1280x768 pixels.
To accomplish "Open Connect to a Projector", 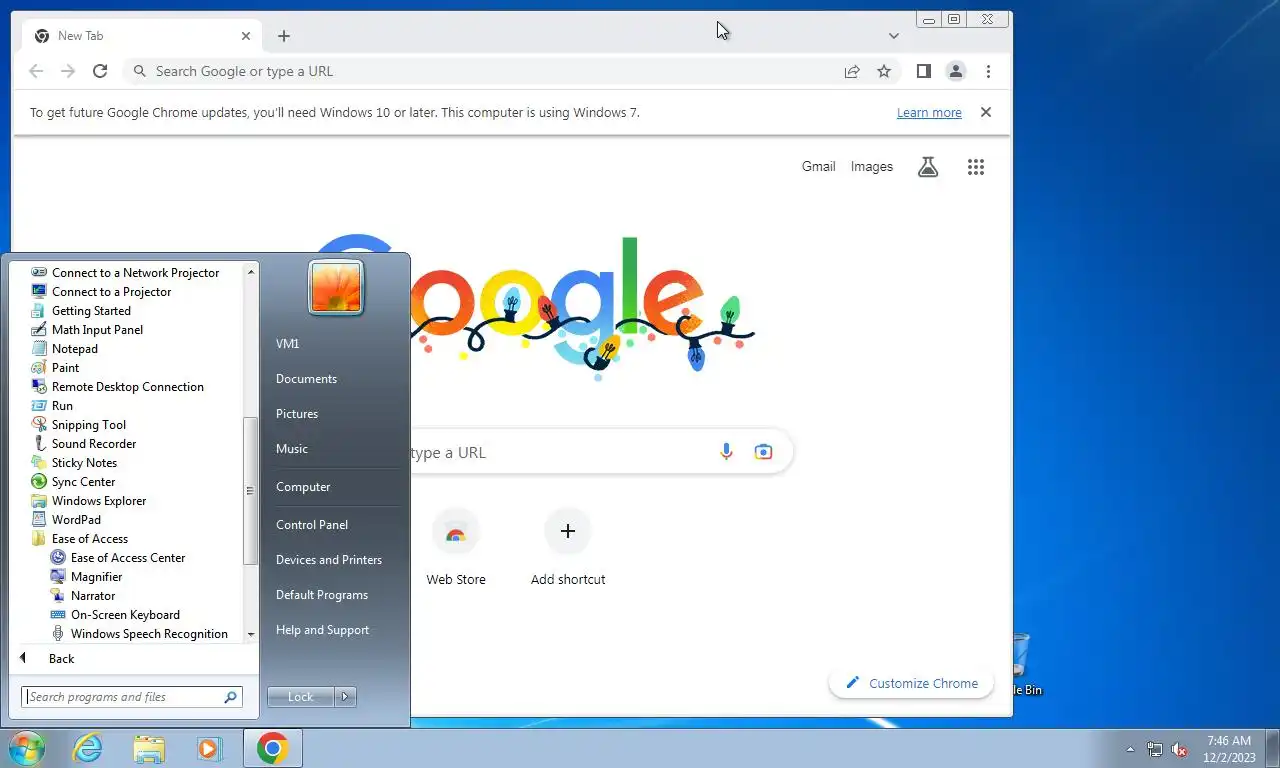I will coord(111,292).
